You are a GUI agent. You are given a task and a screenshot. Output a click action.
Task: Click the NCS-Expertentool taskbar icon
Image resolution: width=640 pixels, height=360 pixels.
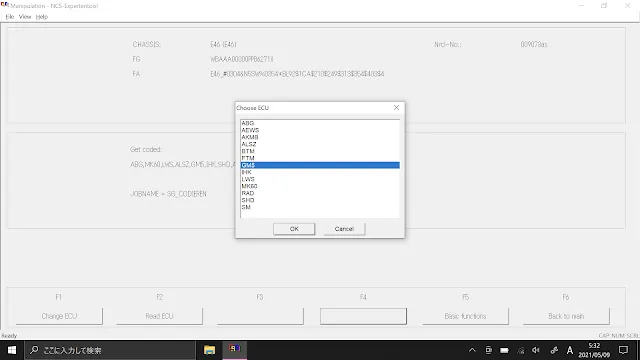point(235,349)
